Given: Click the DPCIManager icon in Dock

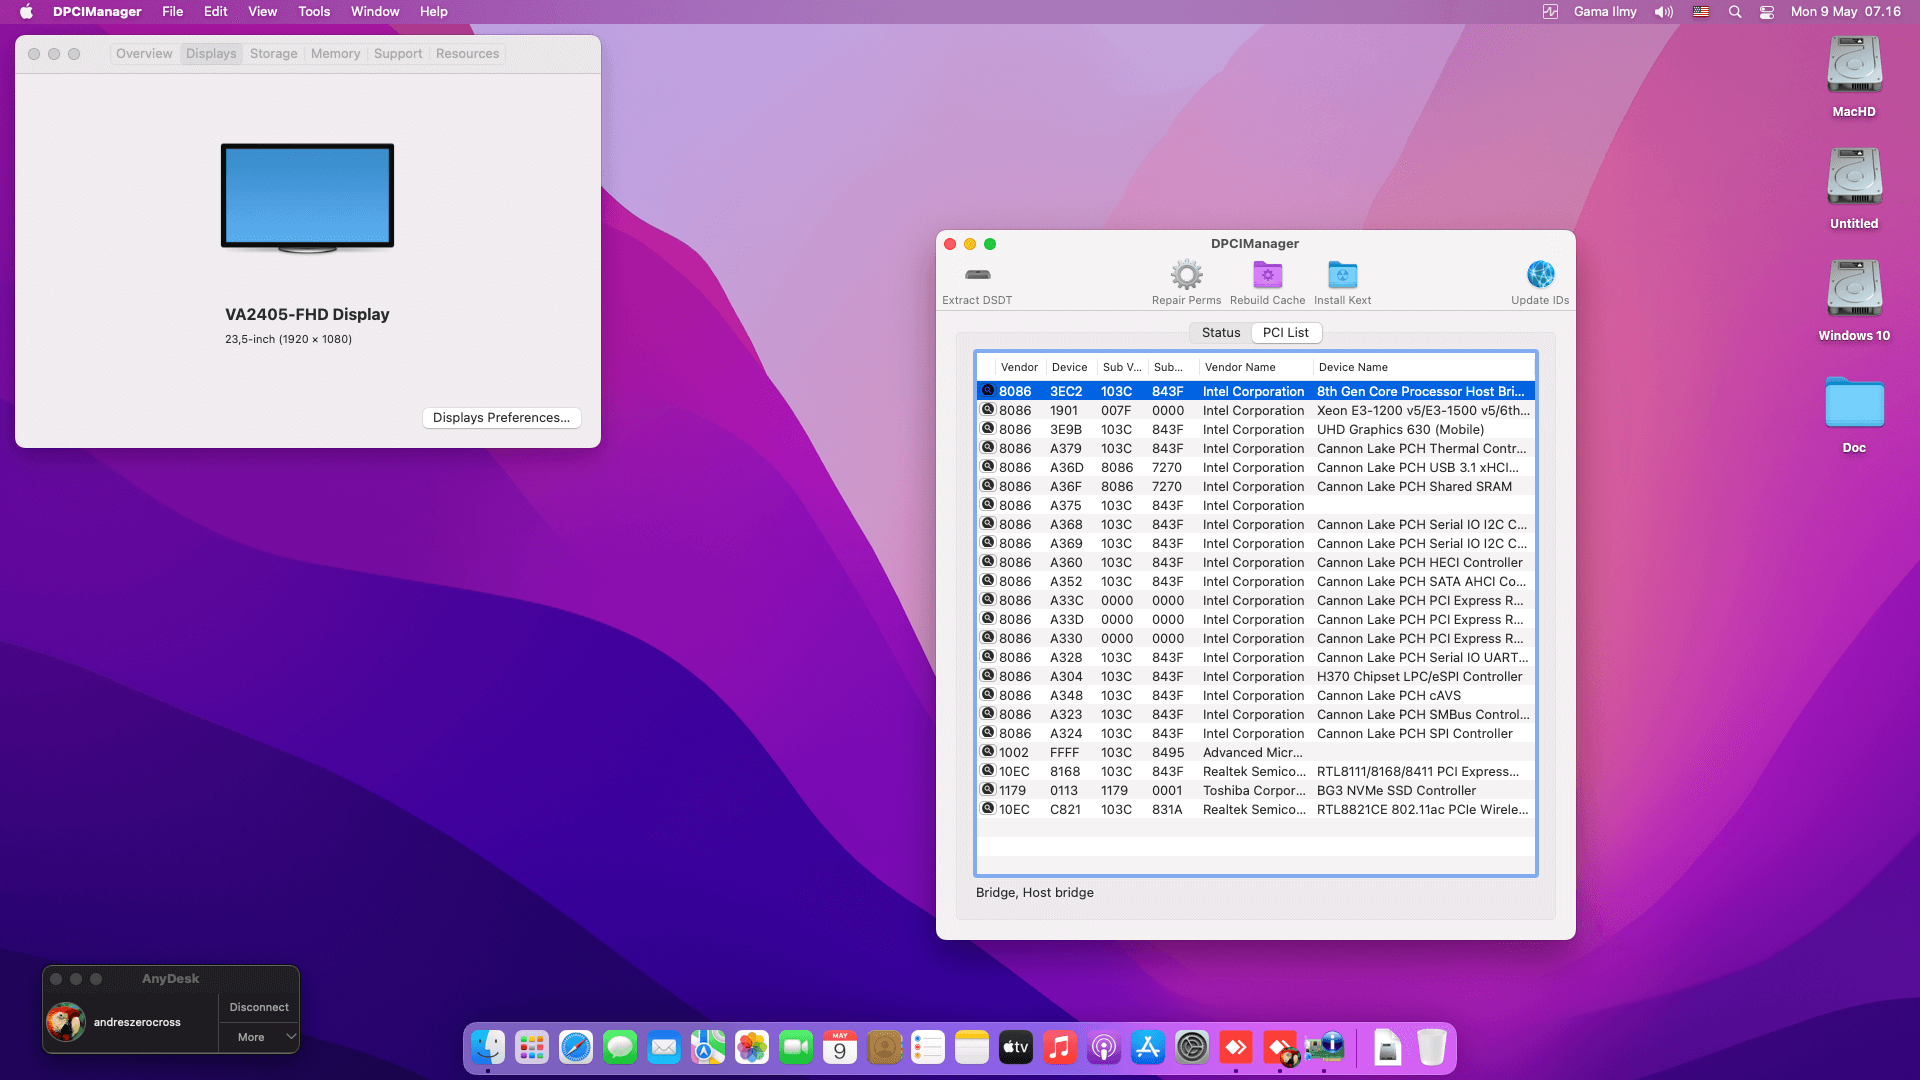Looking at the screenshot, I should click(x=1324, y=1047).
